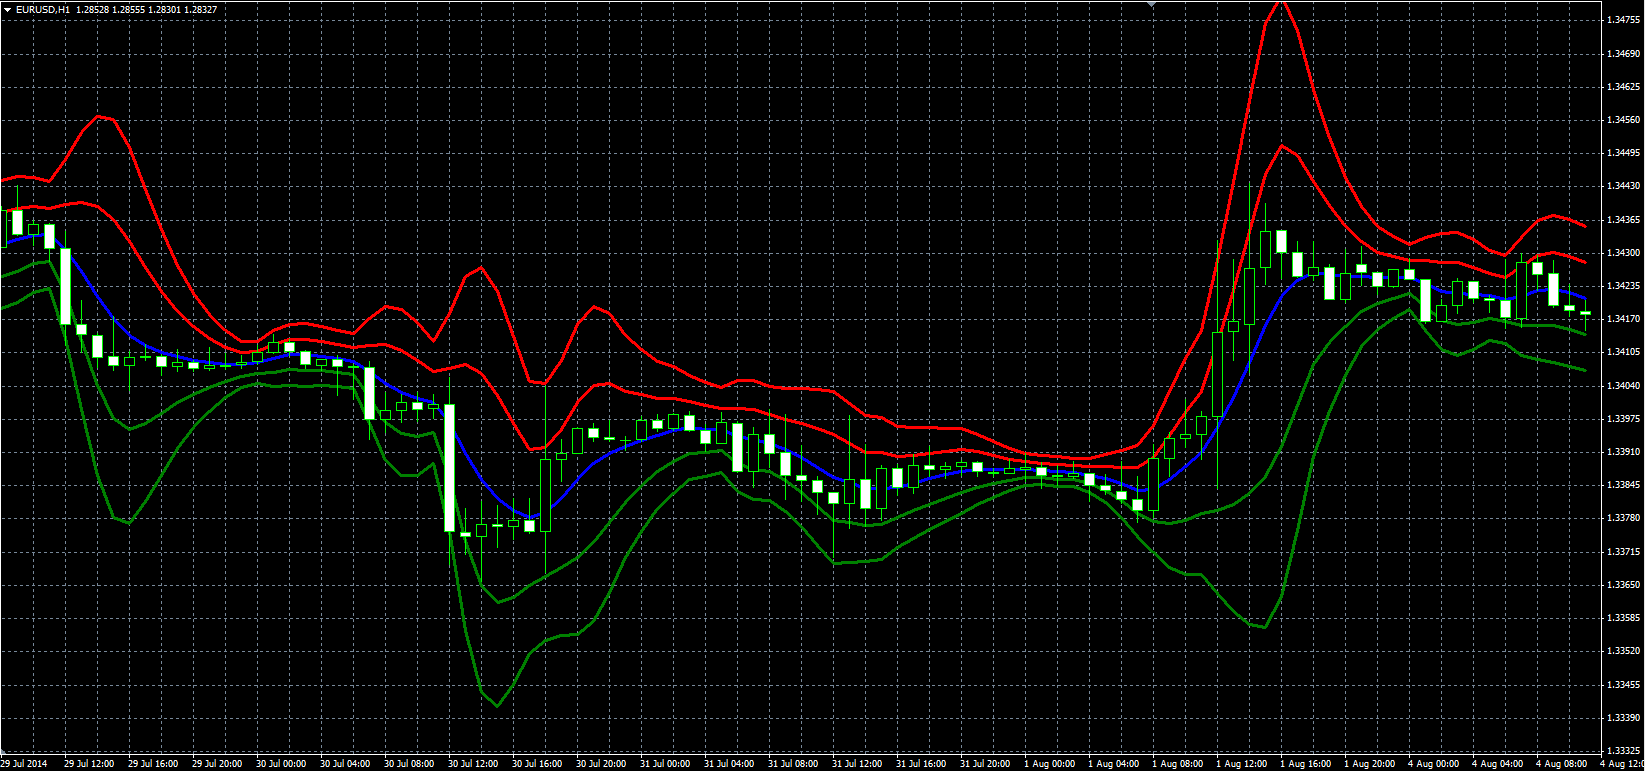Click the 30 Jul 00:00 time label
The width and height of the screenshot is (1646, 771).
(281, 764)
